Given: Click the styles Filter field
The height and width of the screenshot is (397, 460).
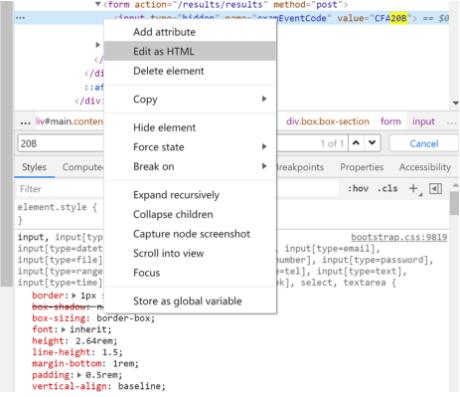Looking at the screenshot, I should coord(60,189).
